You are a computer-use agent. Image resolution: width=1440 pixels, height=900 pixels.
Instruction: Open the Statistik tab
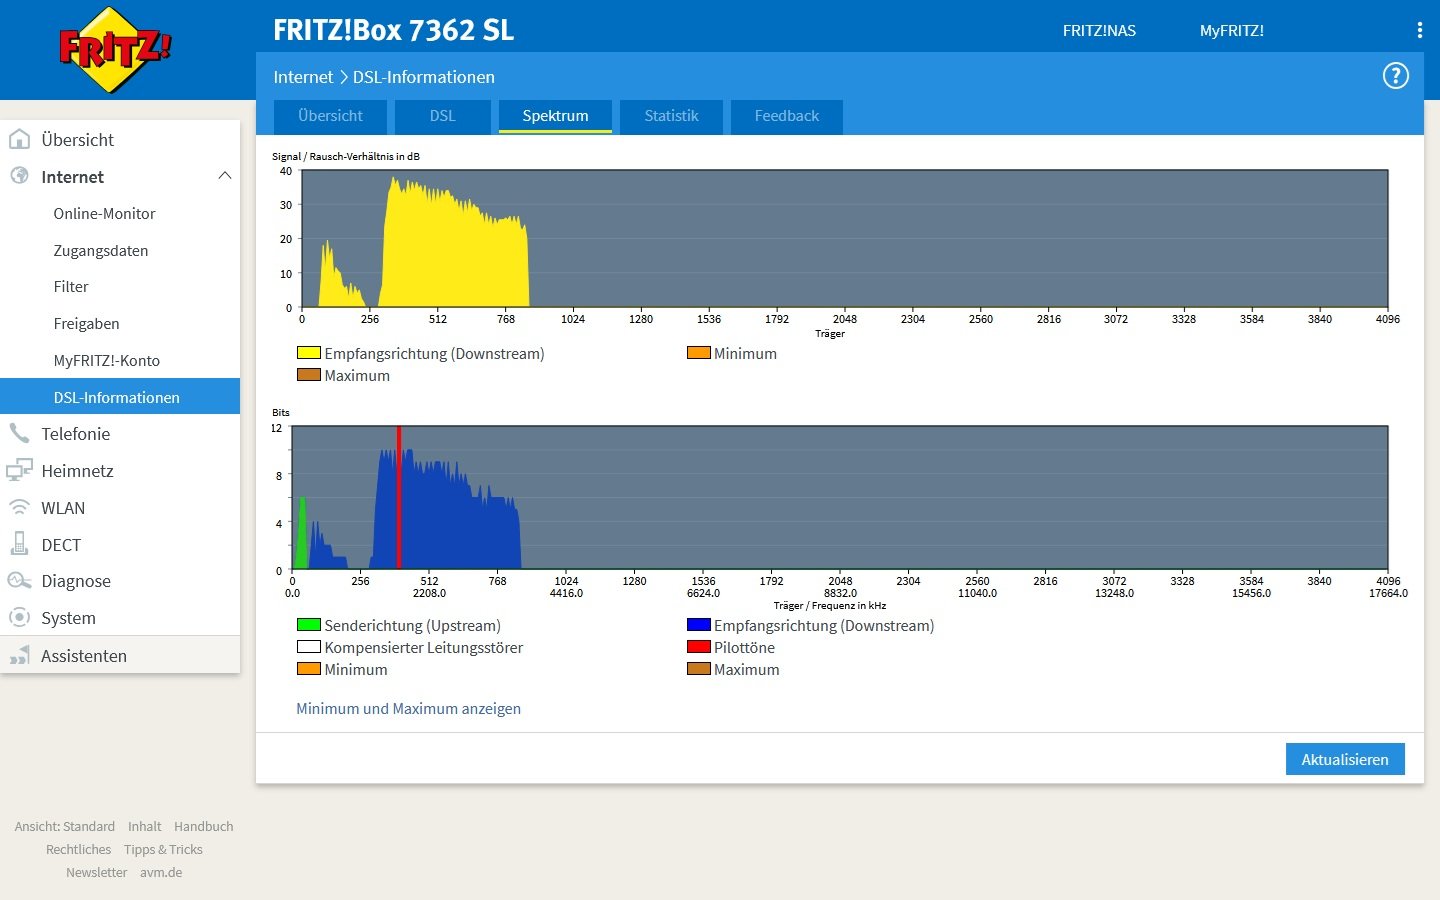671,116
